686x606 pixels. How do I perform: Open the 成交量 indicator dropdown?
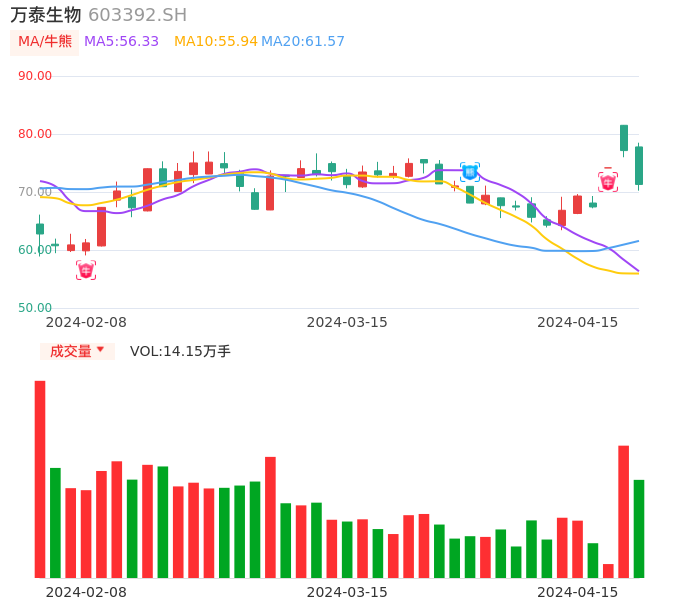(72, 351)
